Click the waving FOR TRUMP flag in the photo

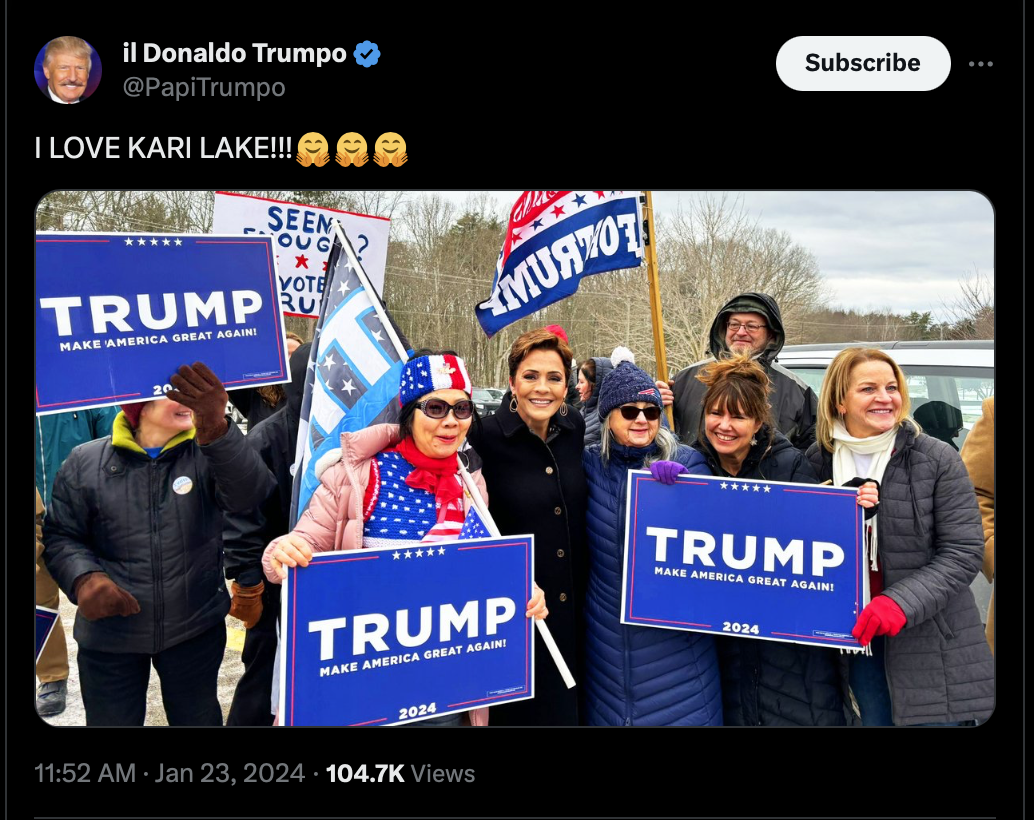coord(561,259)
